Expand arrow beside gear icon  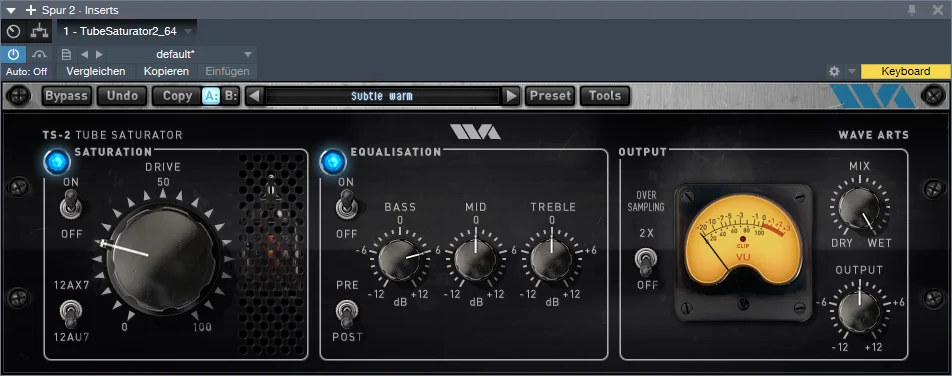pyautogui.click(x=852, y=72)
